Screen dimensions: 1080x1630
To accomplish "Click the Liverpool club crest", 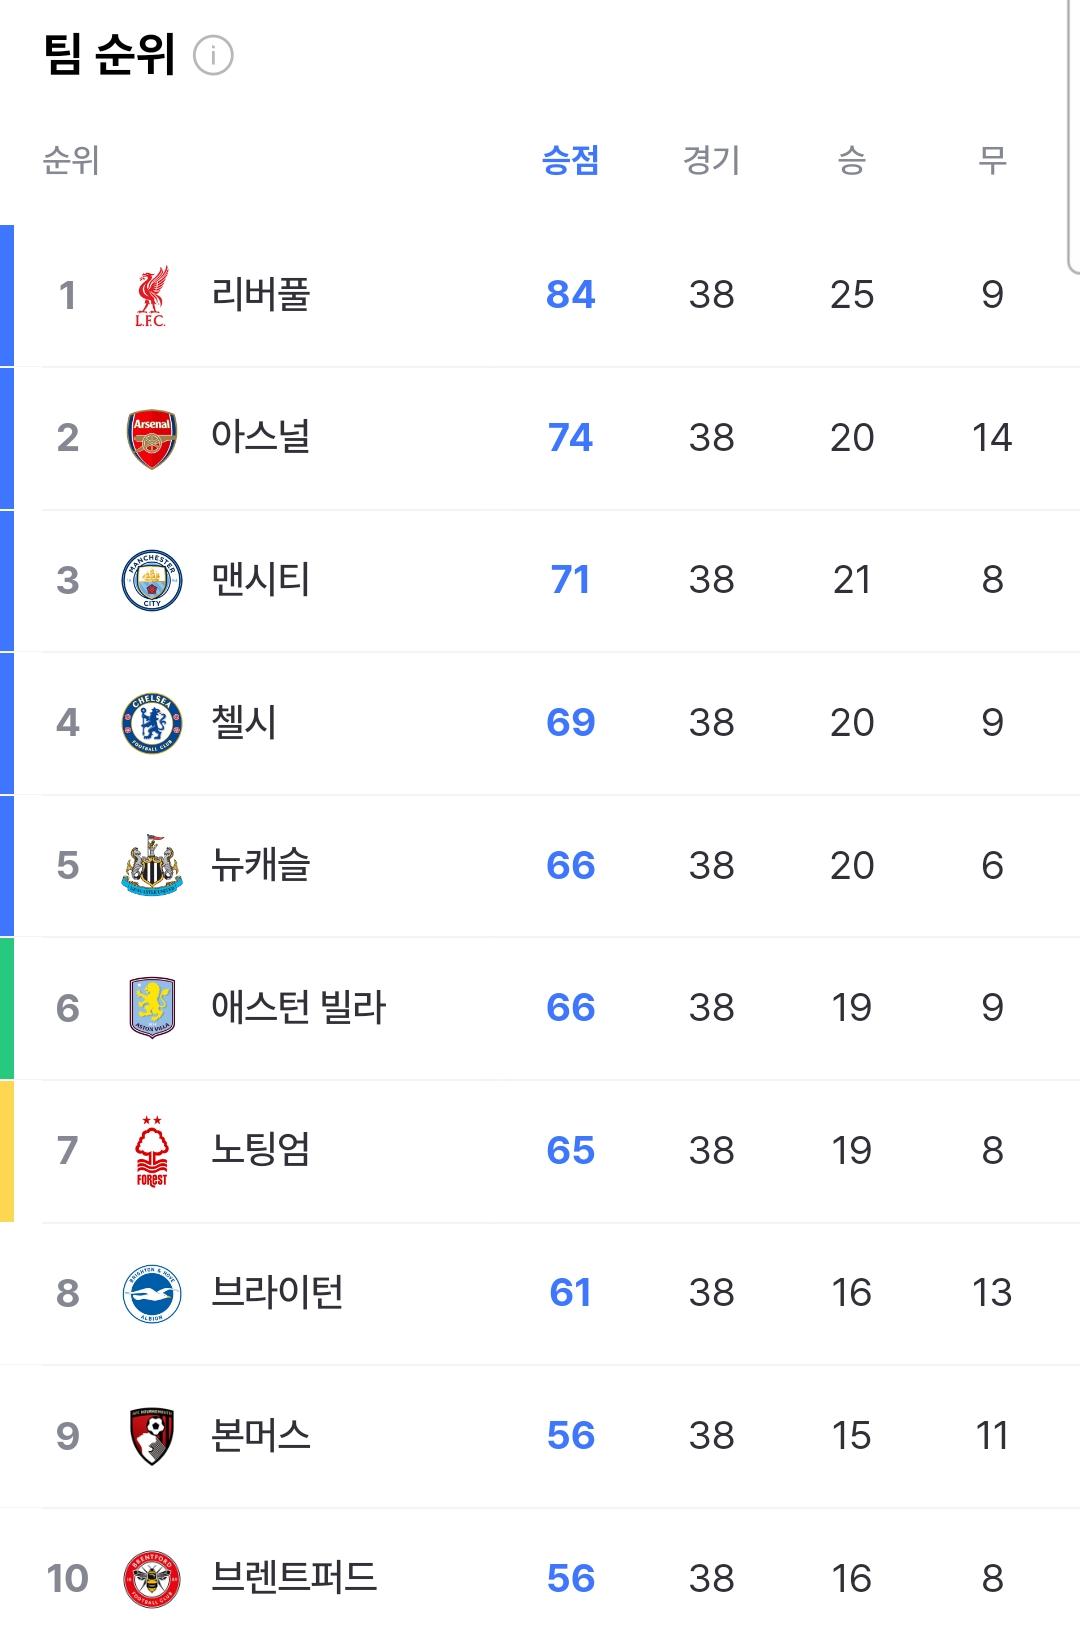I will click(x=152, y=296).
